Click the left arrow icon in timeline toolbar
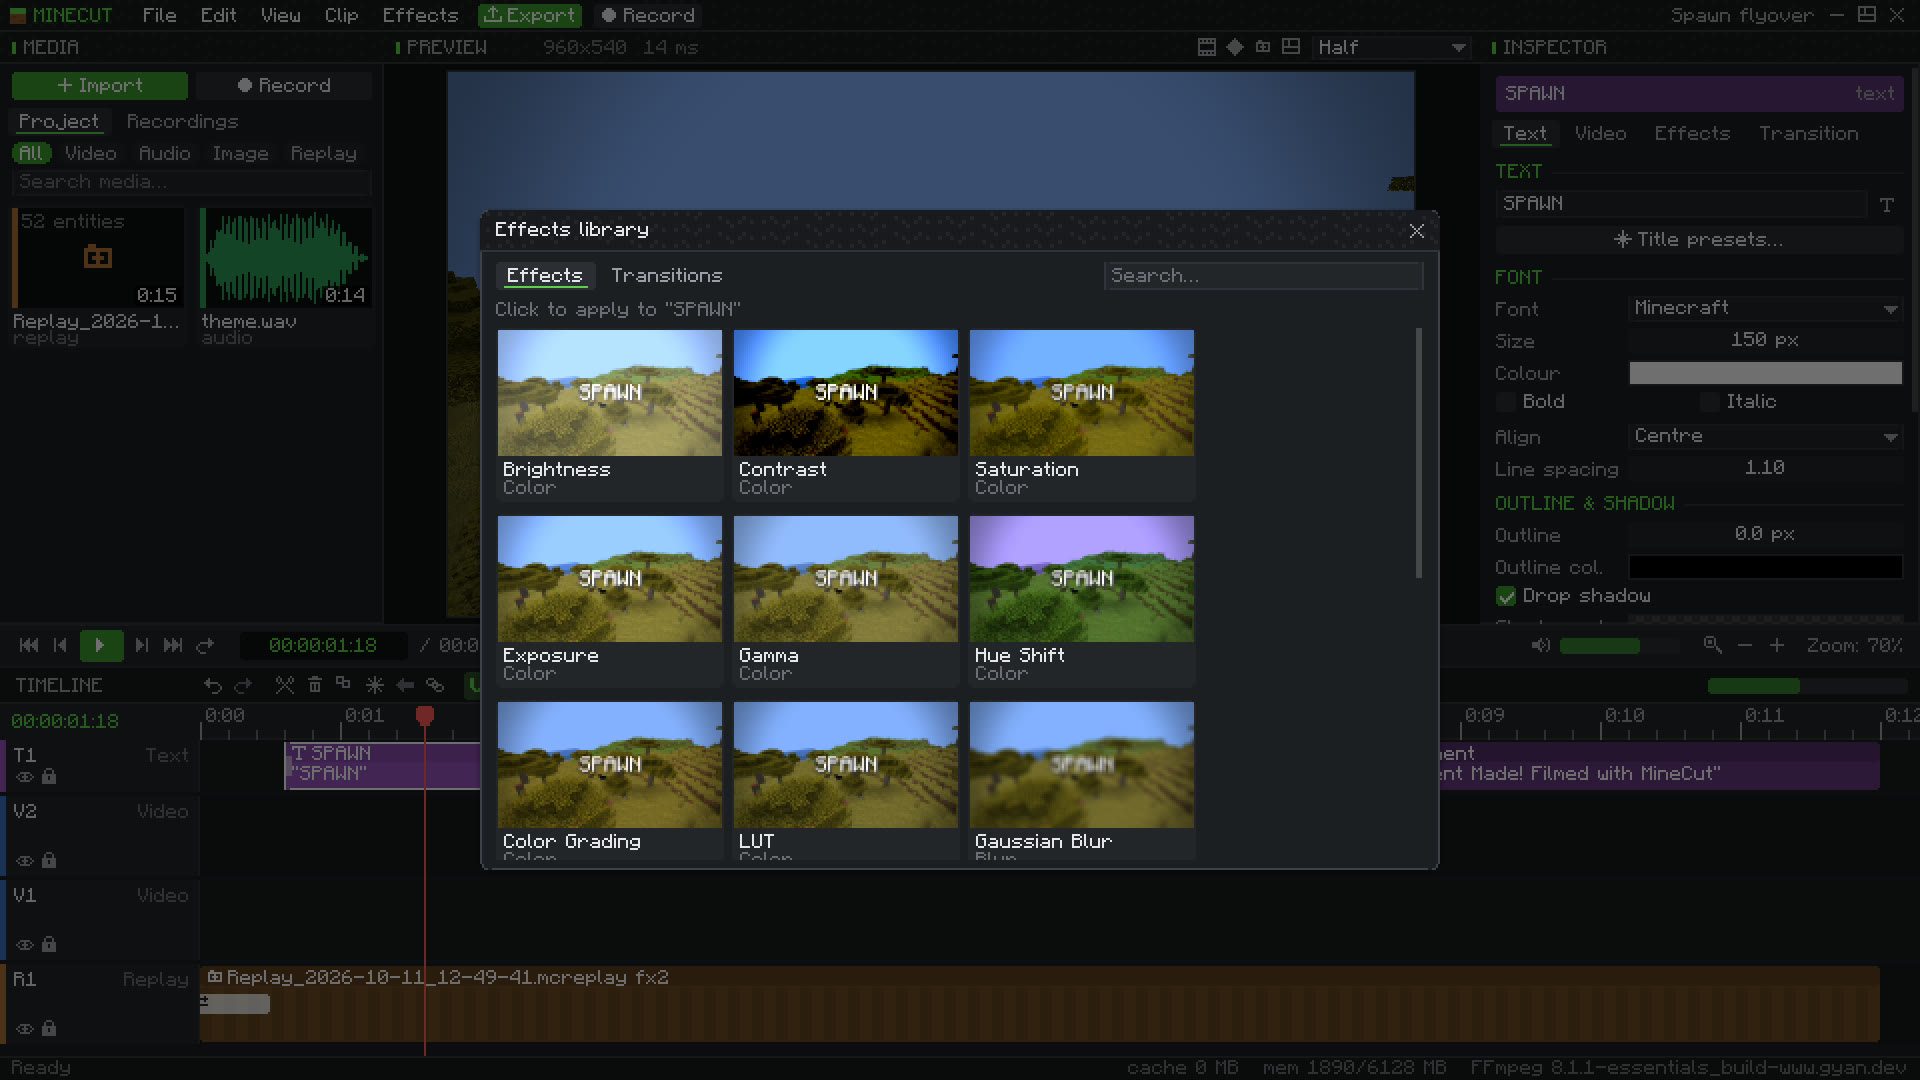The width and height of the screenshot is (1920, 1080). (405, 685)
